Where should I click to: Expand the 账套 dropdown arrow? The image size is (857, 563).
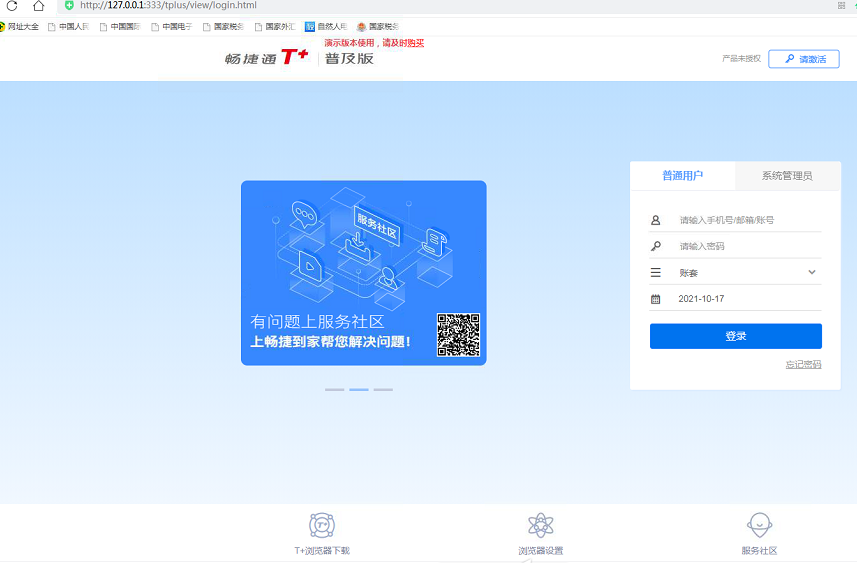click(812, 272)
